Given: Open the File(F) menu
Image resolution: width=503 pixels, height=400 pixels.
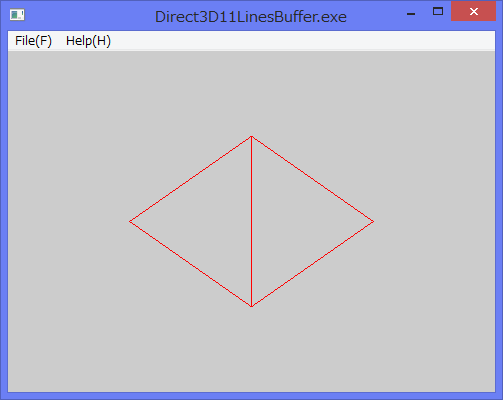Looking at the screenshot, I should point(33,41).
